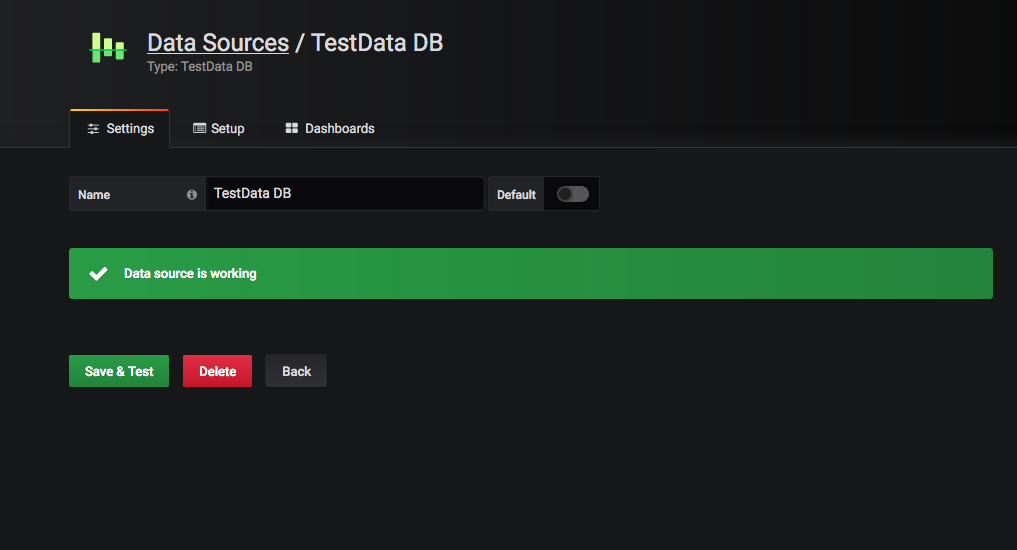Click the TestData DB green logo icon
Viewport: 1017px width, 550px height.
tap(108, 47)
